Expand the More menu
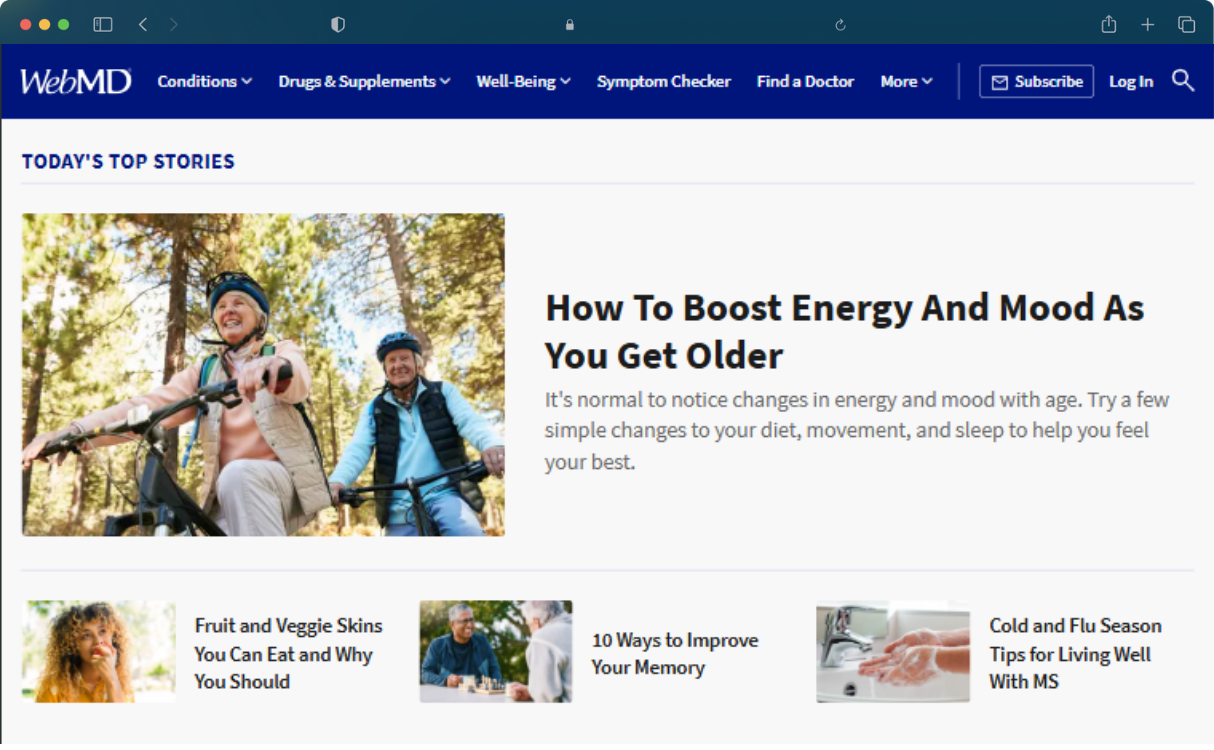 (906, 81)
